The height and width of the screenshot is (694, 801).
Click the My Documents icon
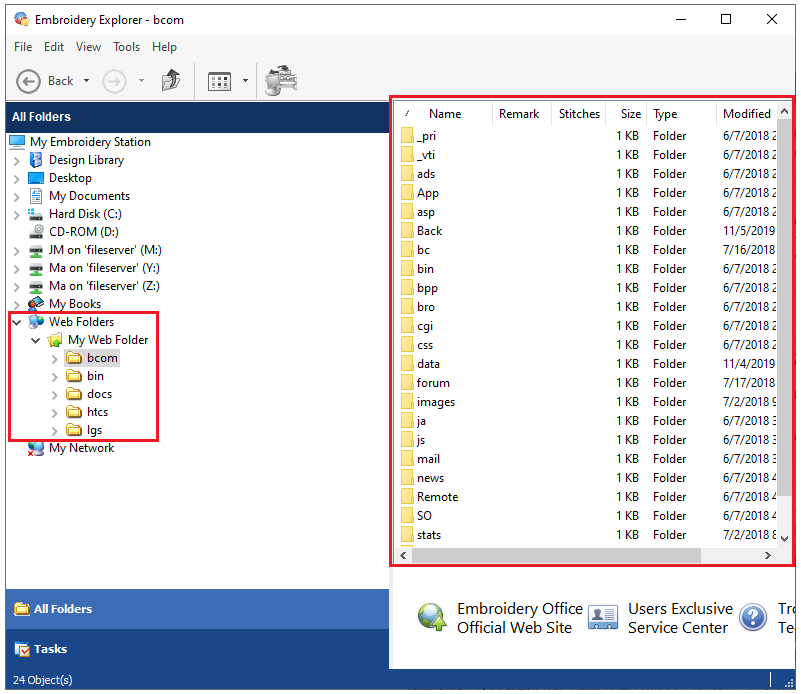[x=36, y=196]
